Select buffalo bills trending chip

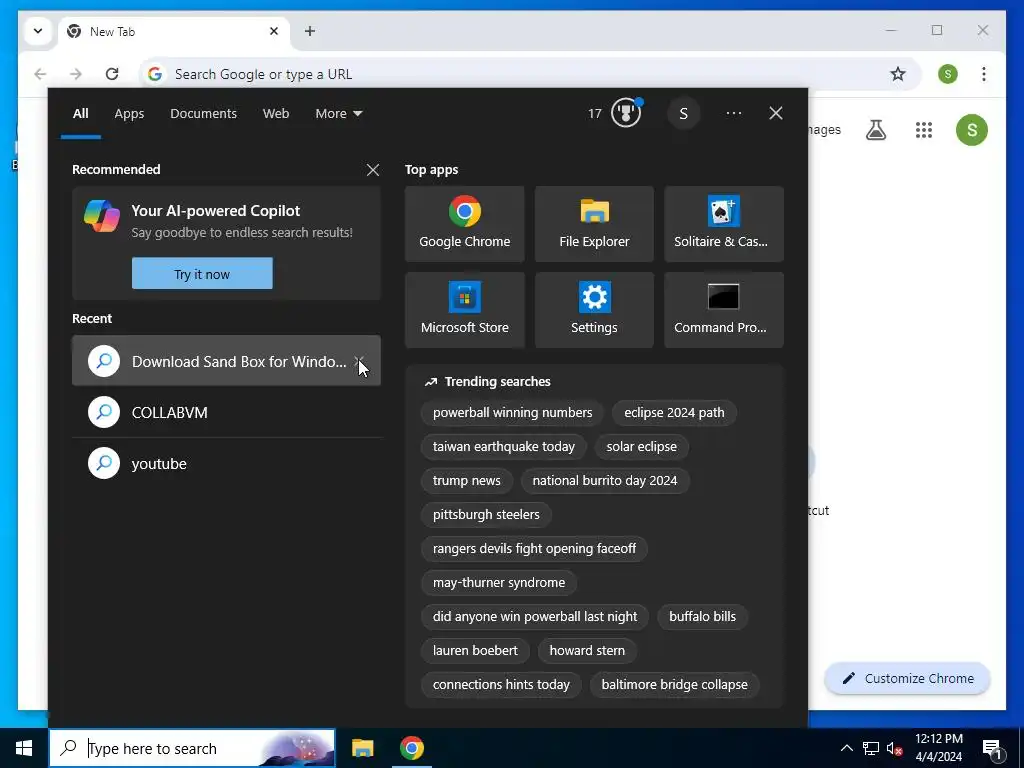tap(702, 616)
